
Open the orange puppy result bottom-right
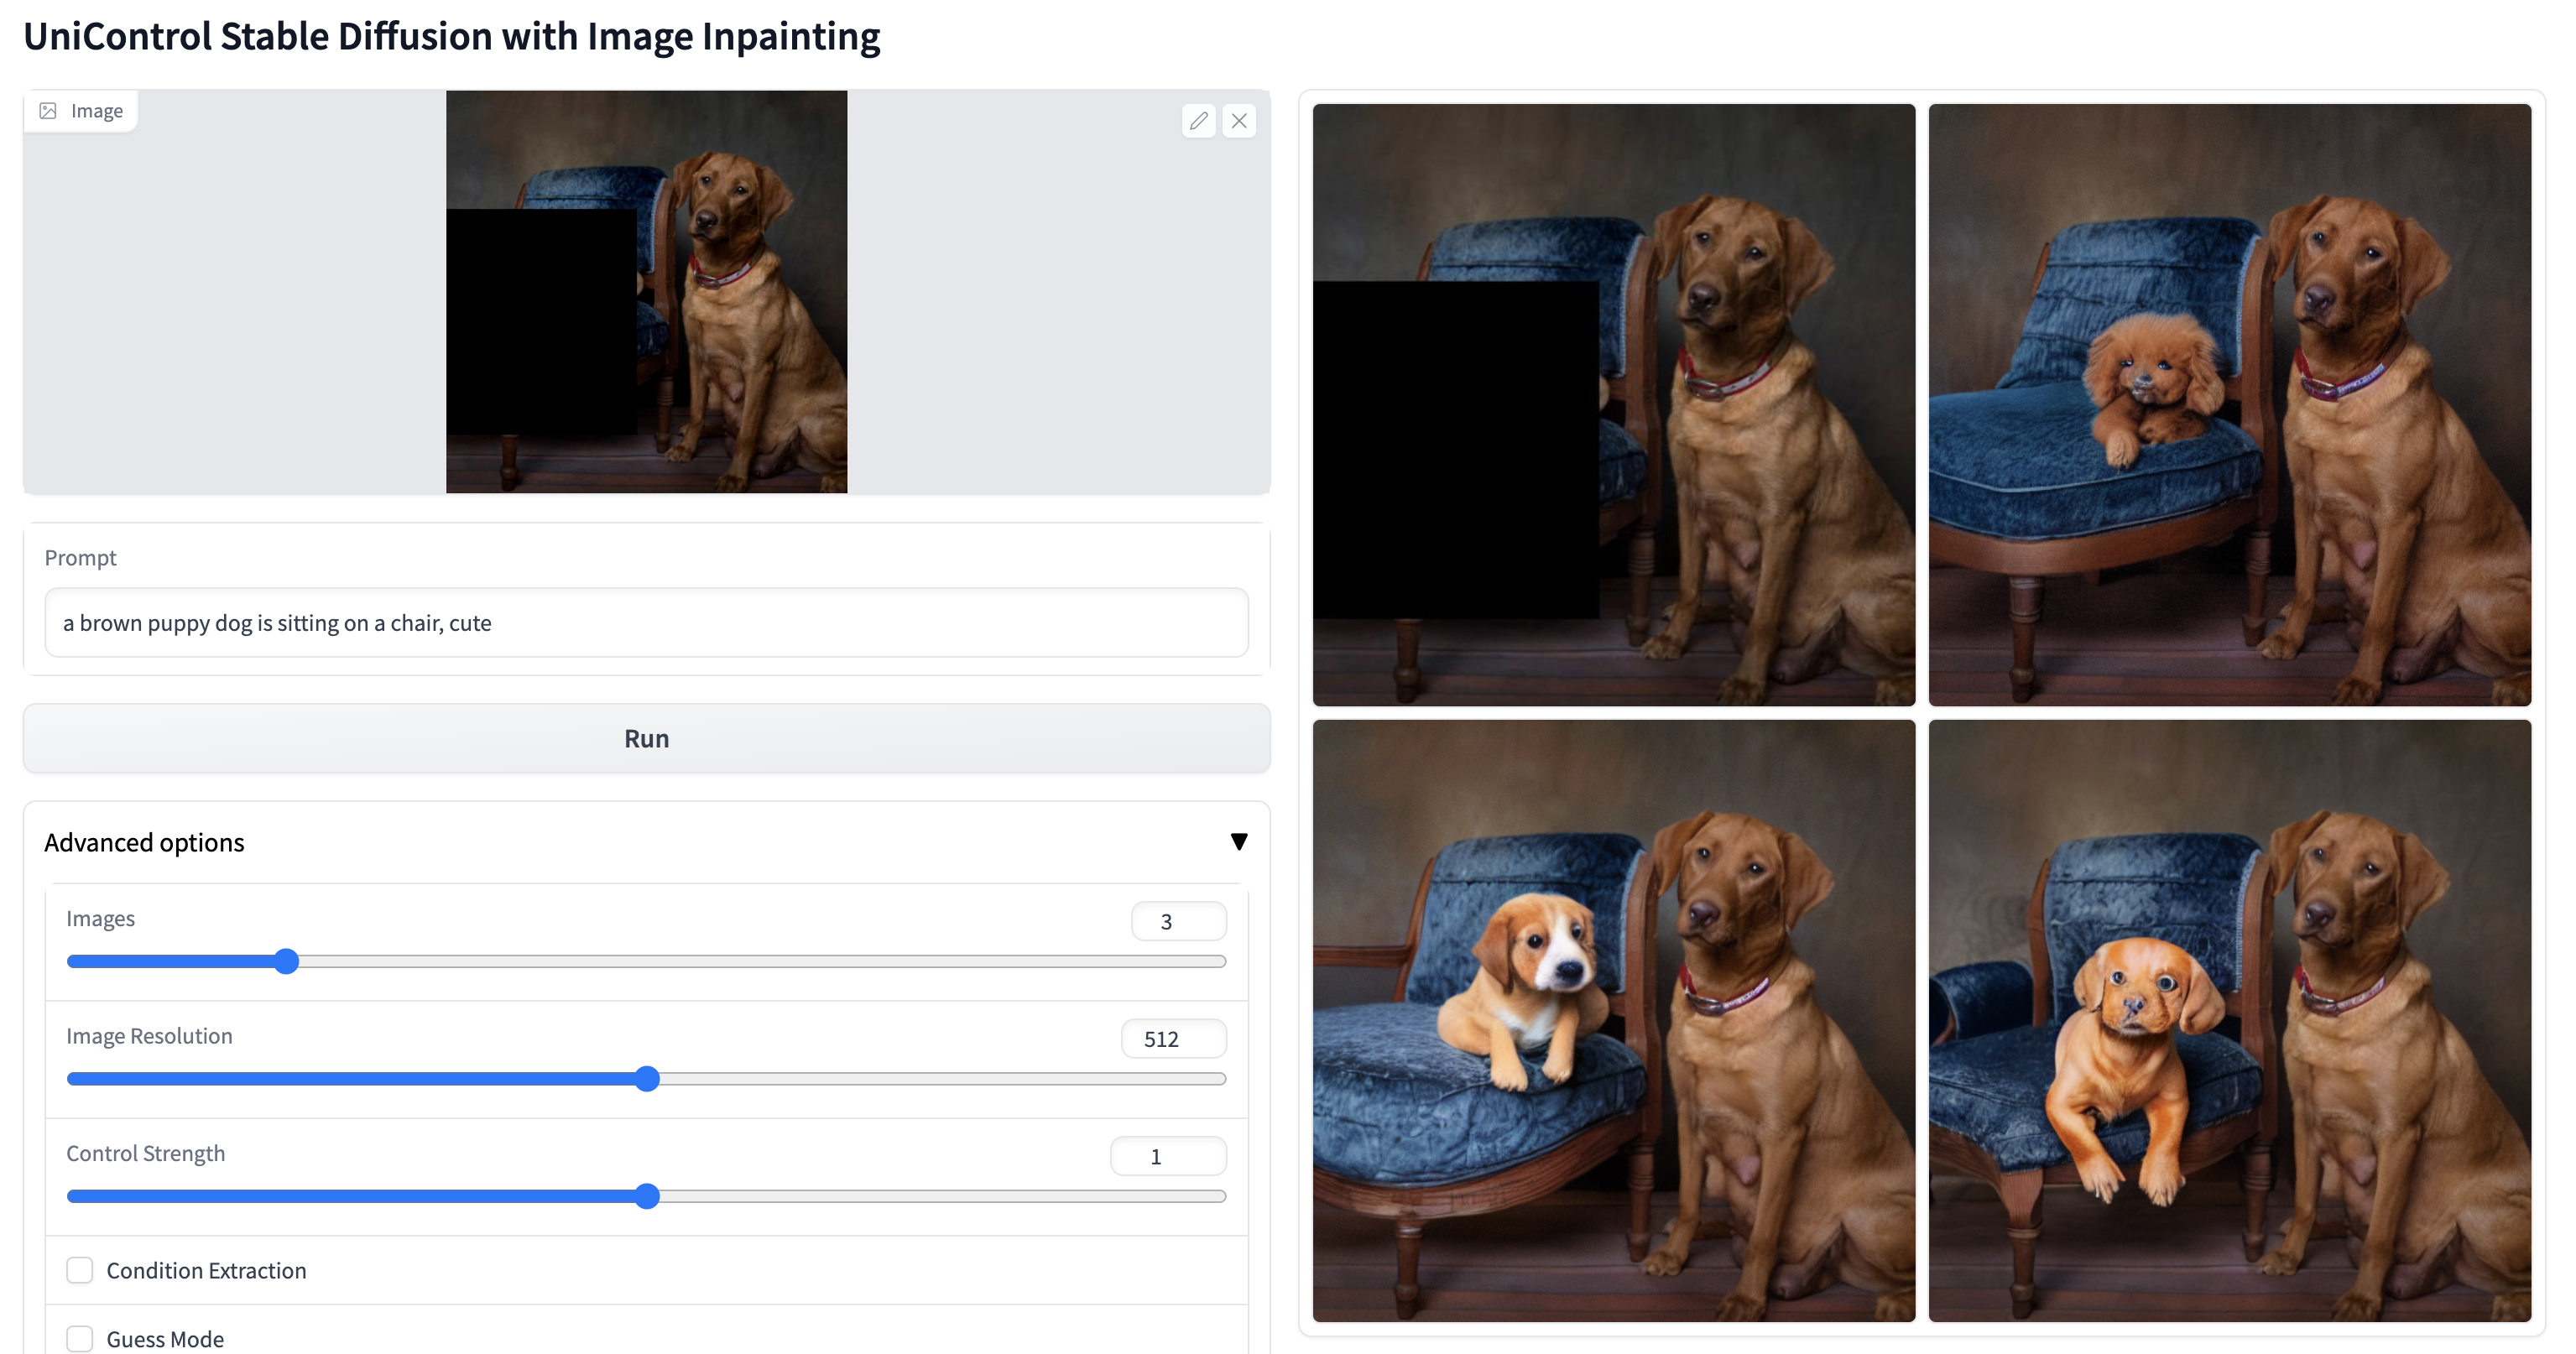[x=2229, y=1020]
